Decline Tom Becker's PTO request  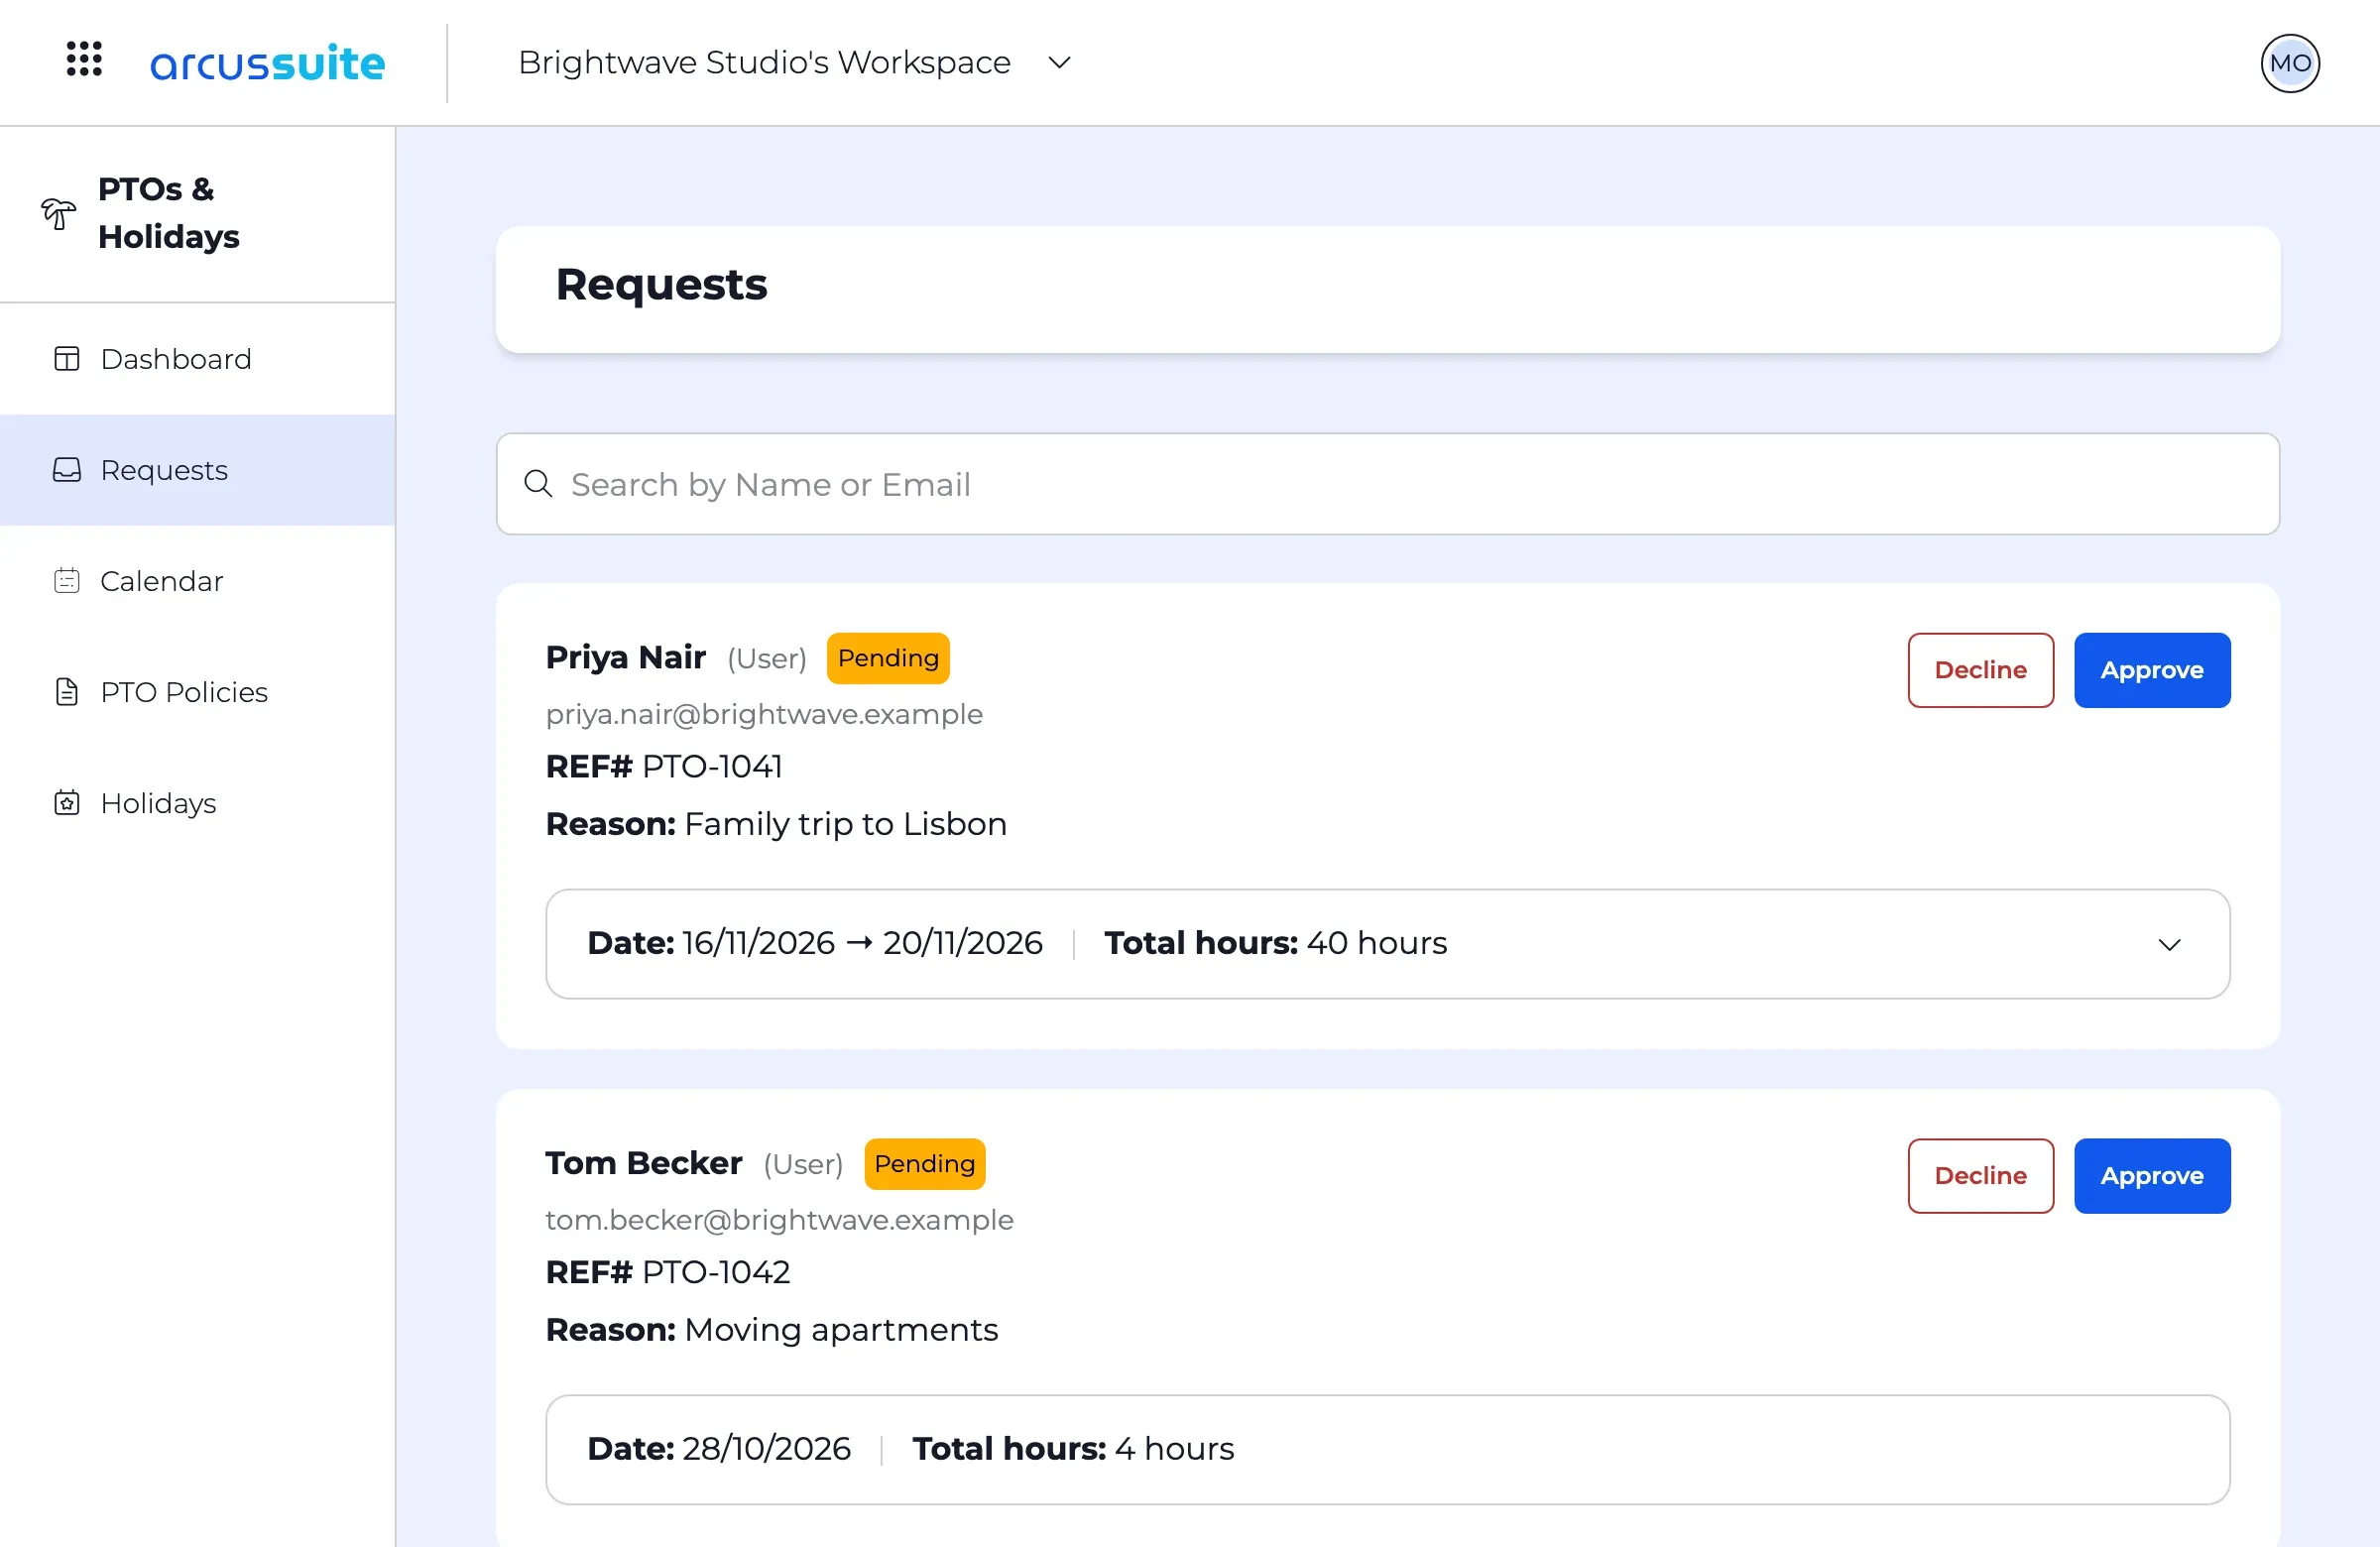(x=1980, y=1176)
